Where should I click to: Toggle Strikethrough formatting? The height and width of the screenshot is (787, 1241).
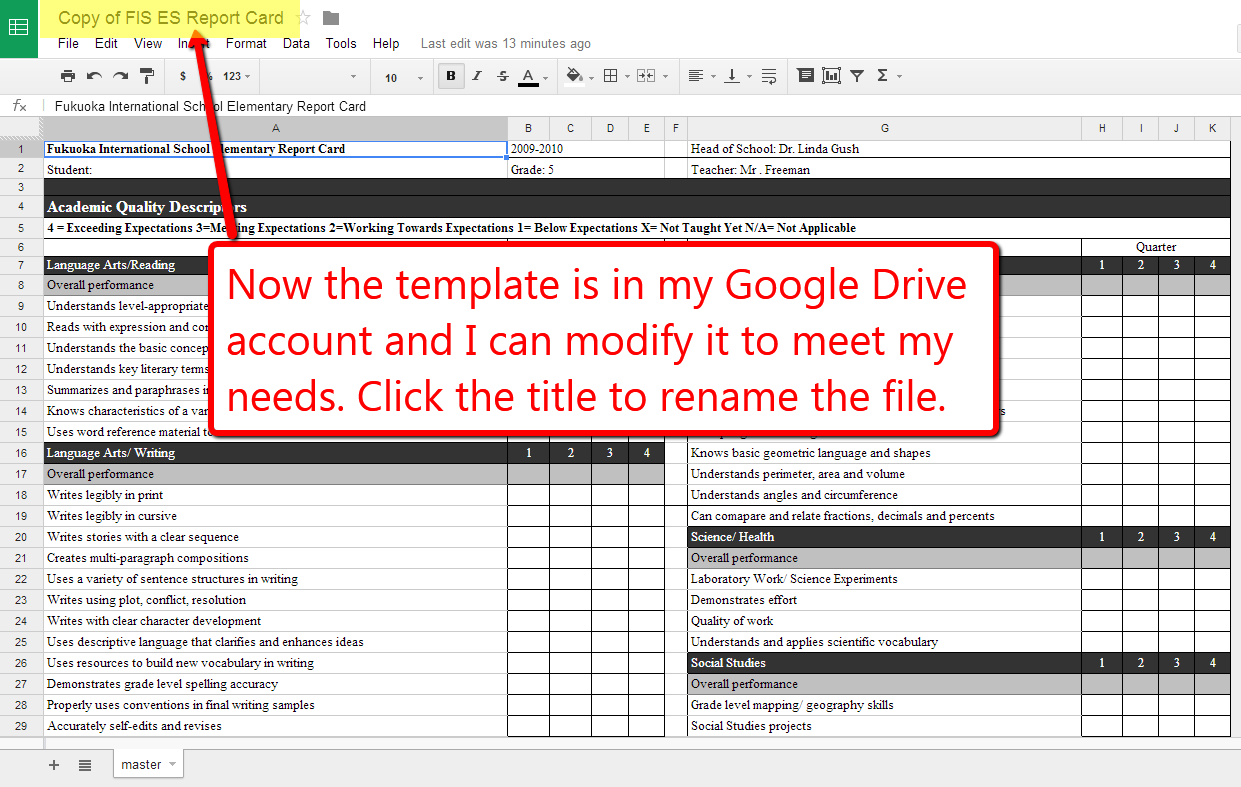[x=503, y=76]
